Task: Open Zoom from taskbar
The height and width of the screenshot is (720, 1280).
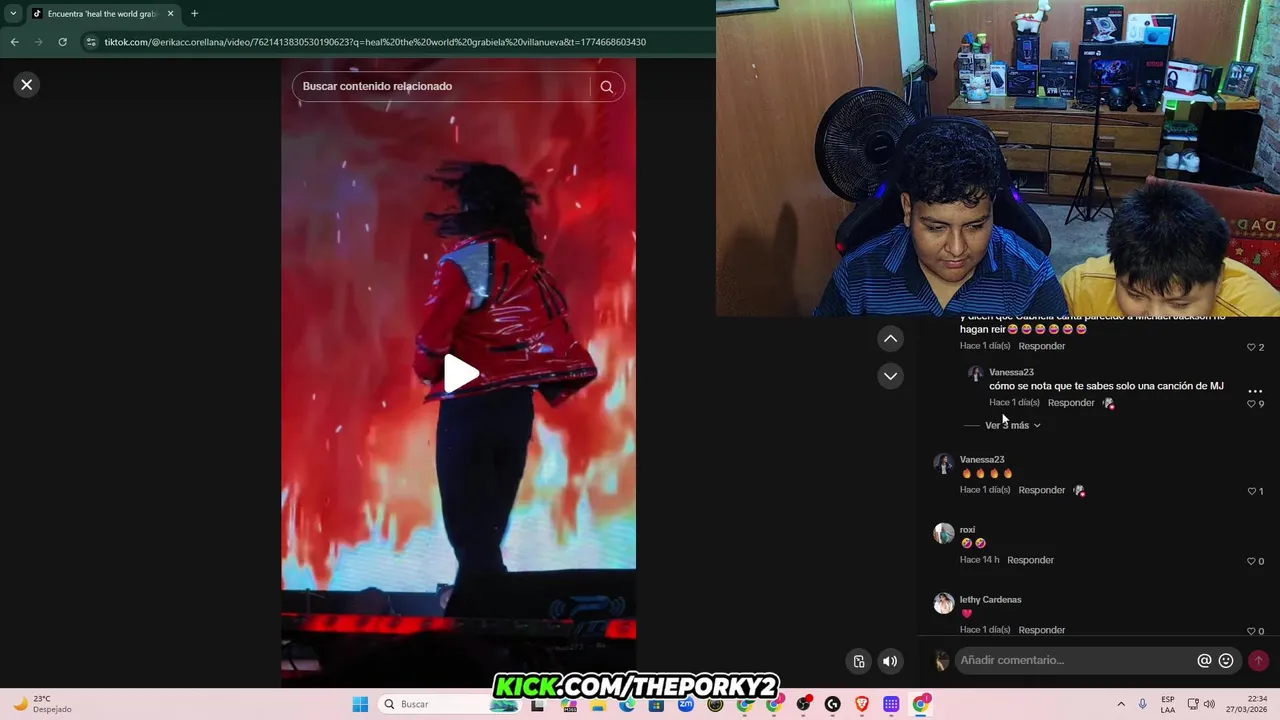Action: pos(685,704)
